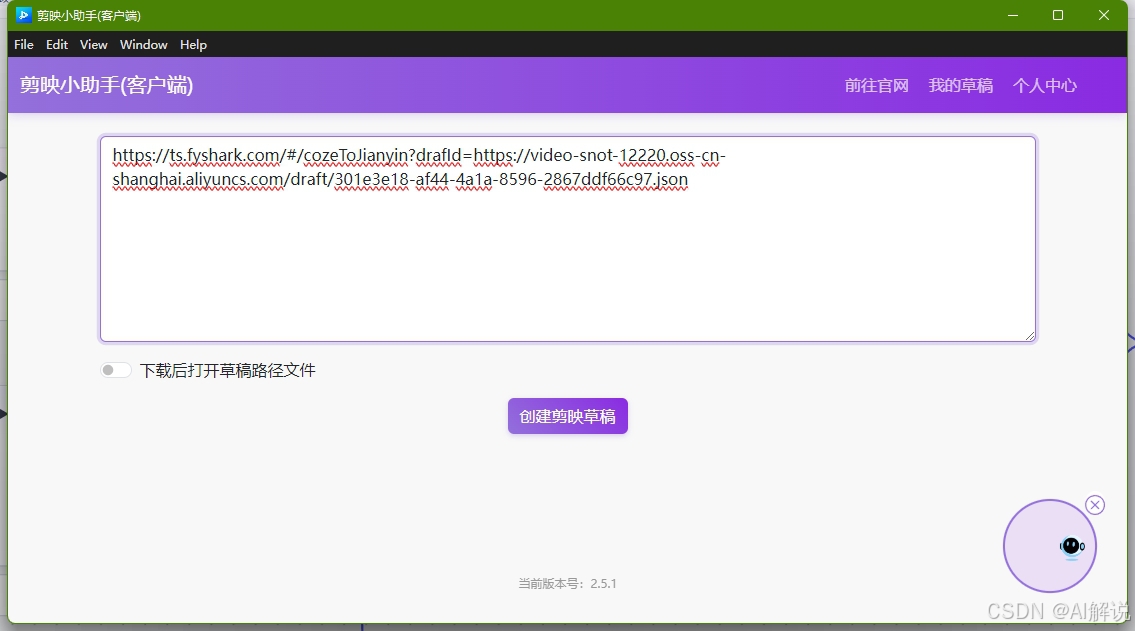Click the text area resize handle
This screenshot has width=1135, height=631.
coord(1030,336)
